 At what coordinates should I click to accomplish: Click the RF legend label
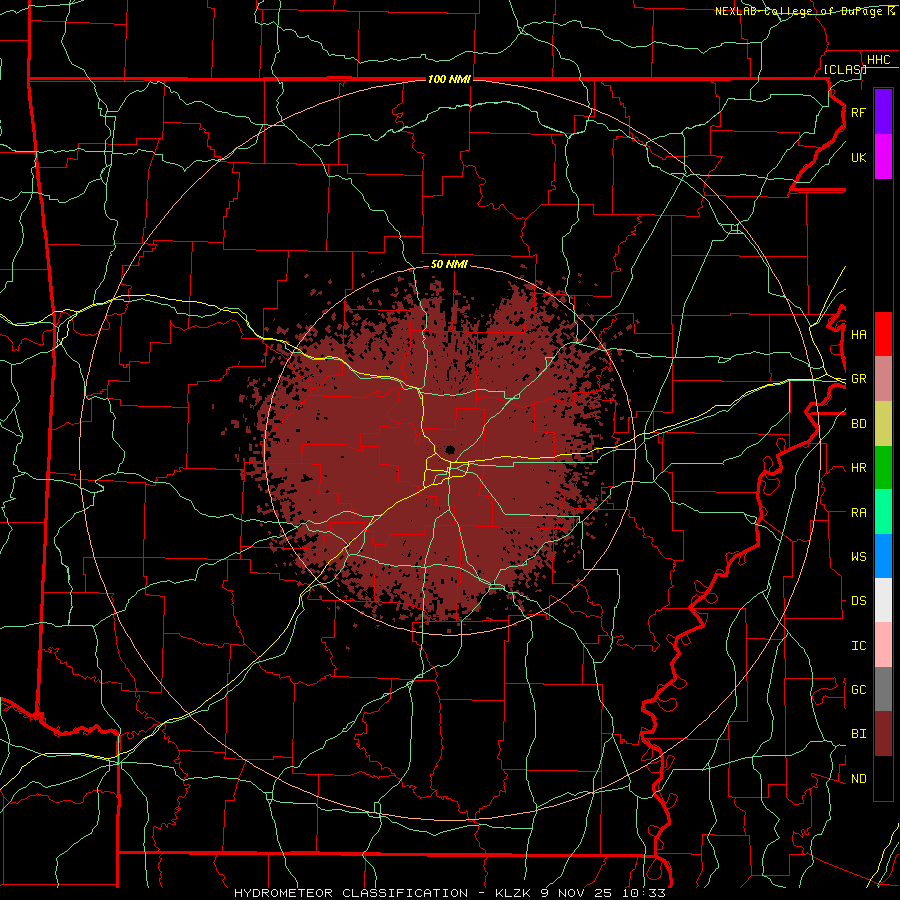858,112
